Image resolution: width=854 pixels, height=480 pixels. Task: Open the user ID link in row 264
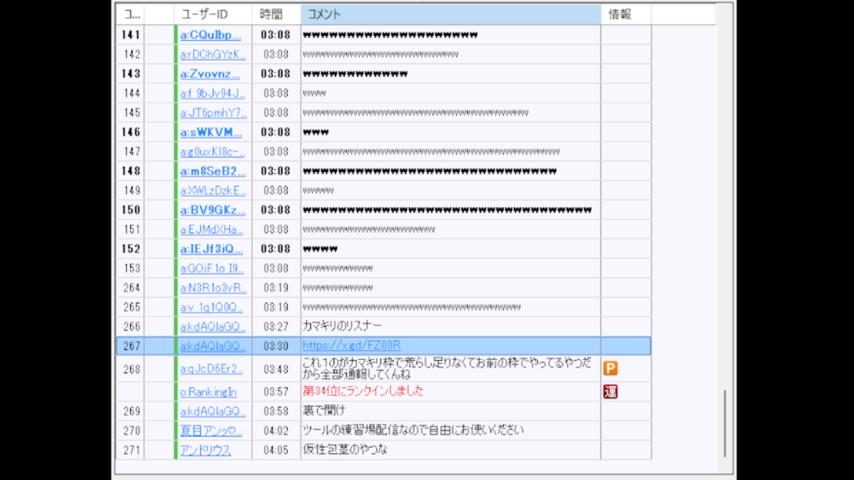(214, 288)
